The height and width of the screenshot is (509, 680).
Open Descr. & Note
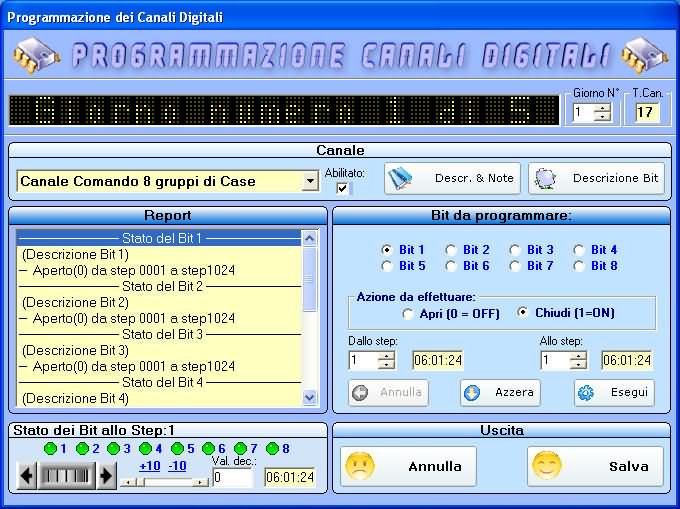point(452,179)
